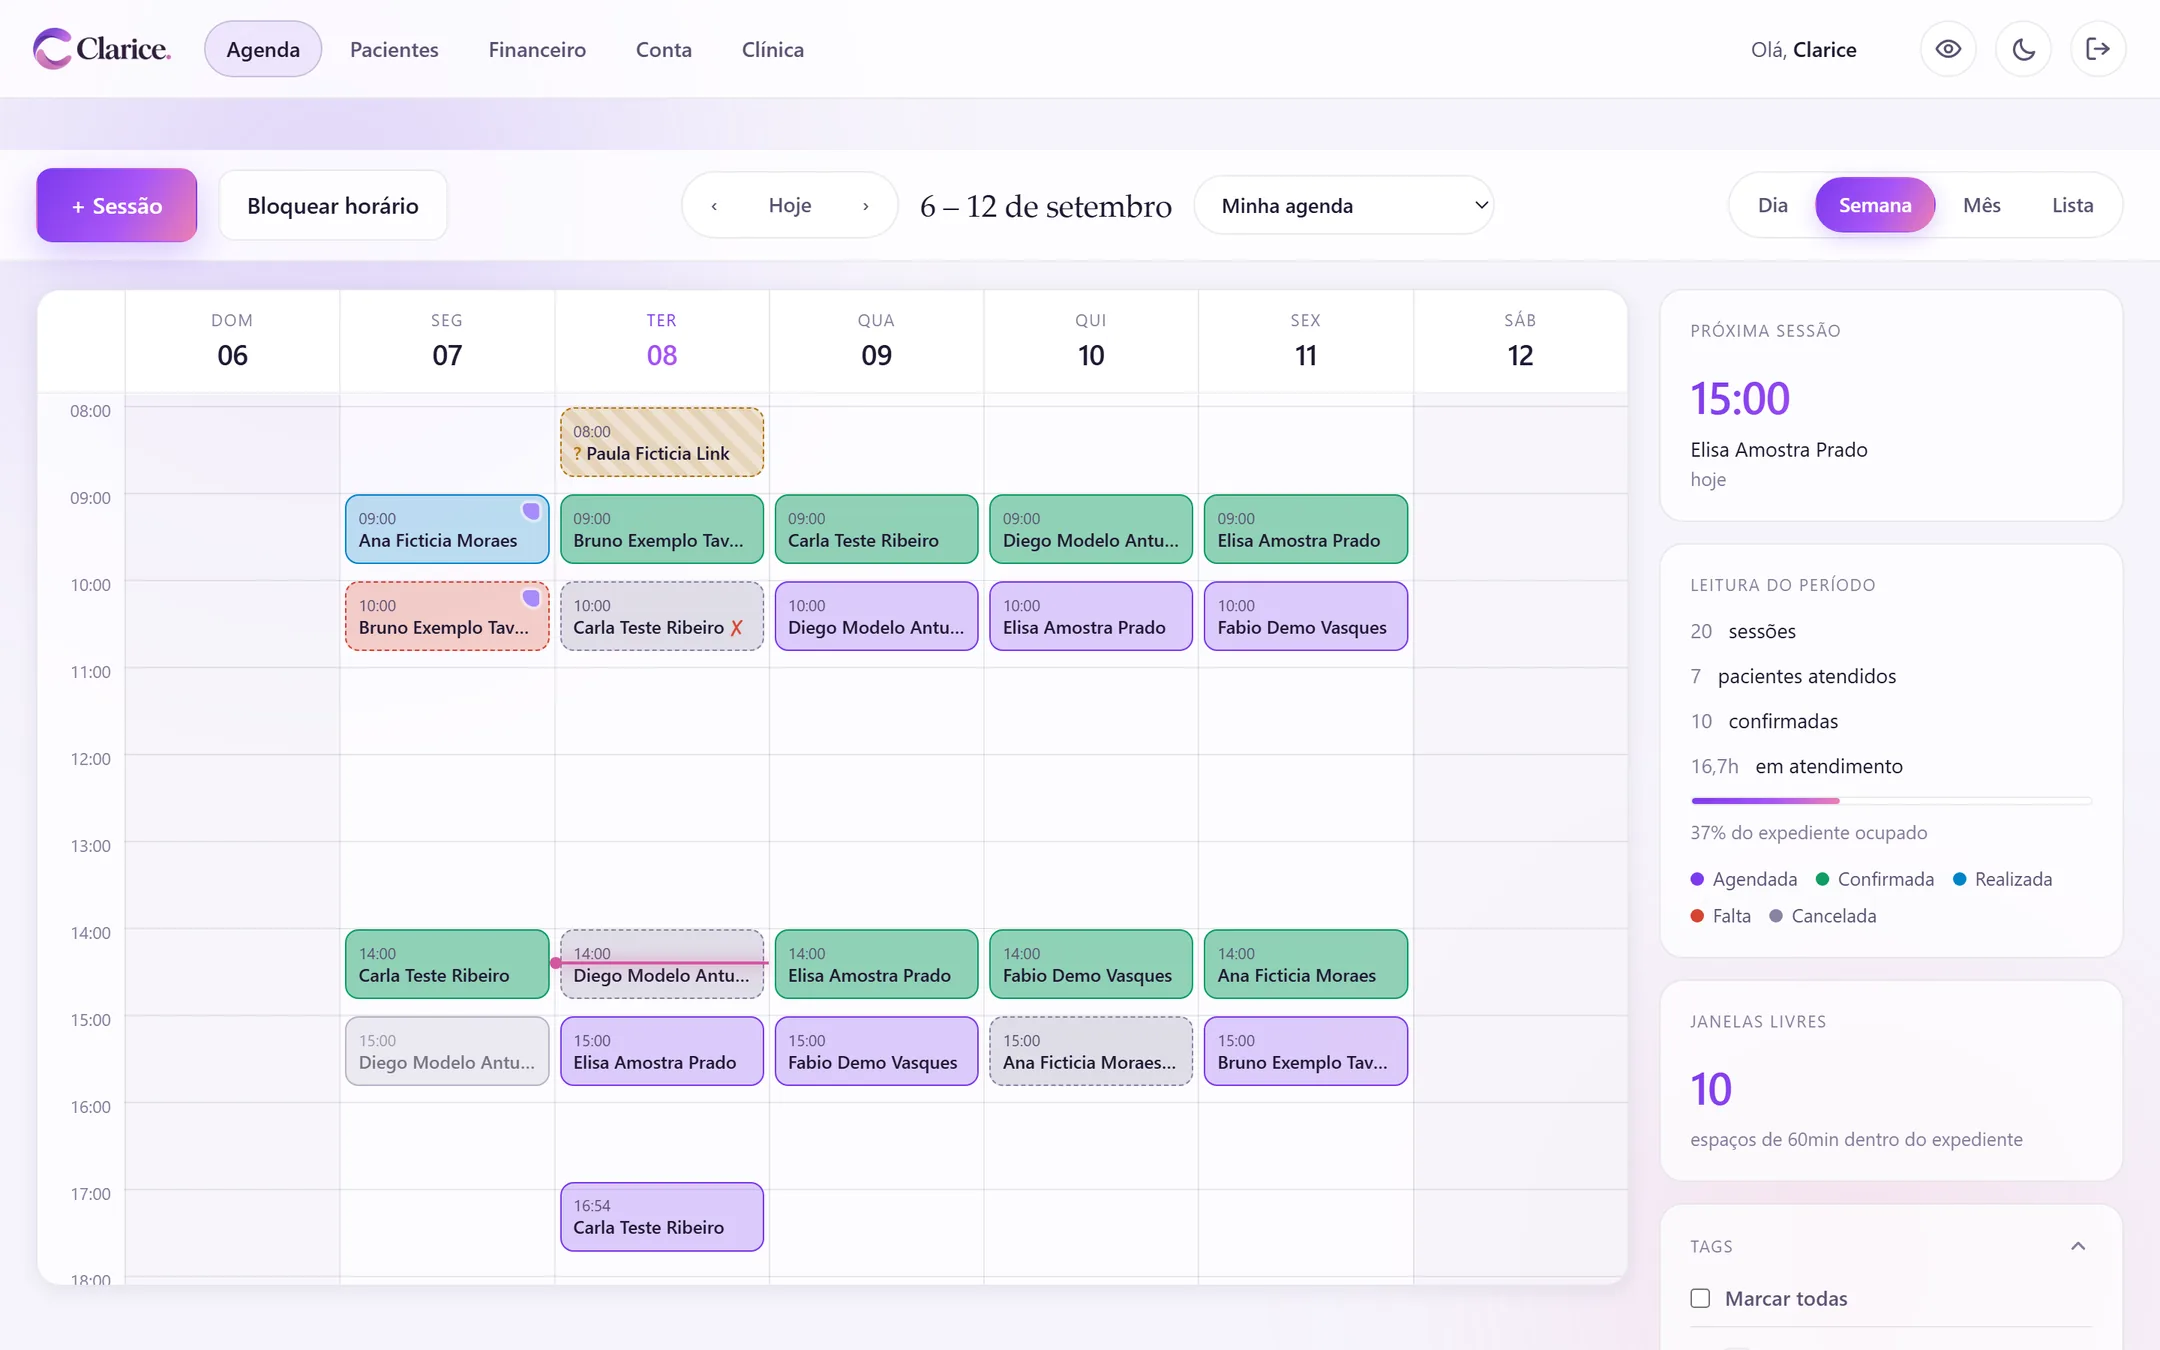This screenshot has height=1350, width=2160.
Task: Click '6 – 12 de setembro' date range
Action: point(1046,206)
